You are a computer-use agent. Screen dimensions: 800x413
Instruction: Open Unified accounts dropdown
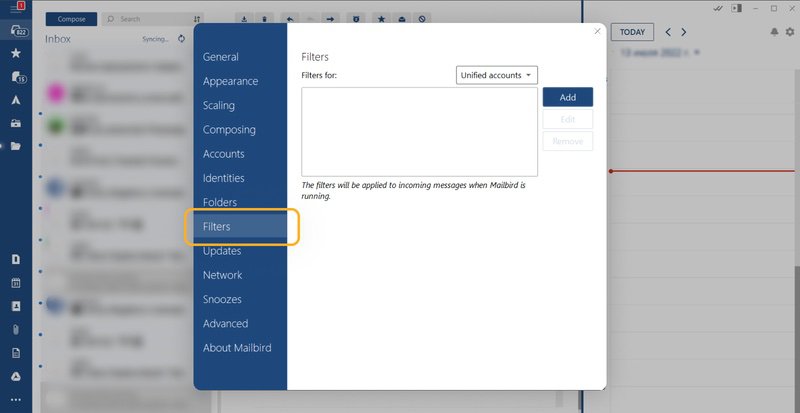[496, 75]
